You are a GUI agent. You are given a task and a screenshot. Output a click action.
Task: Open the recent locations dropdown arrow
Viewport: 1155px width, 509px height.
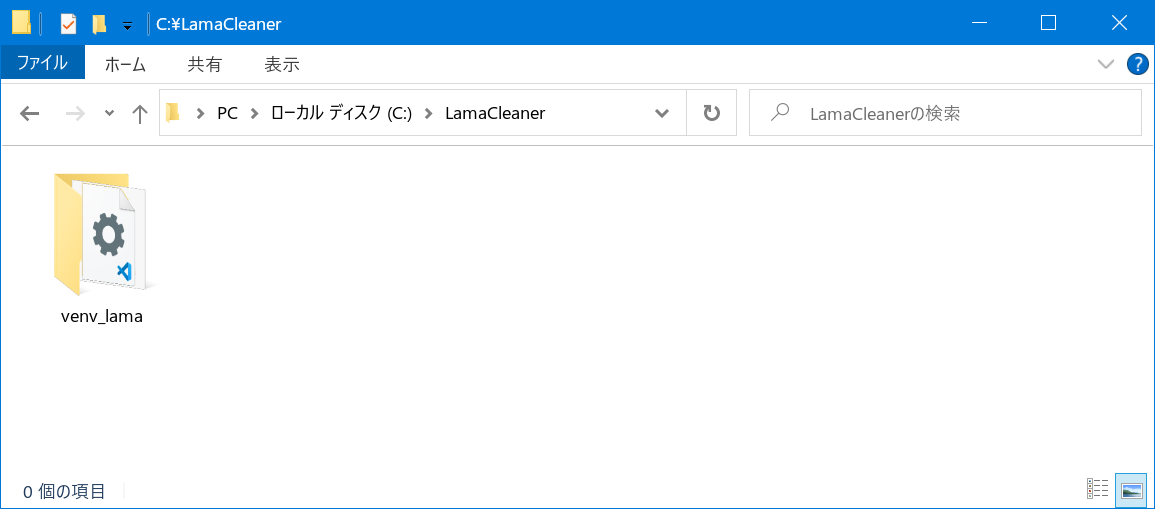pyautogui.click(x=109, y=113)
